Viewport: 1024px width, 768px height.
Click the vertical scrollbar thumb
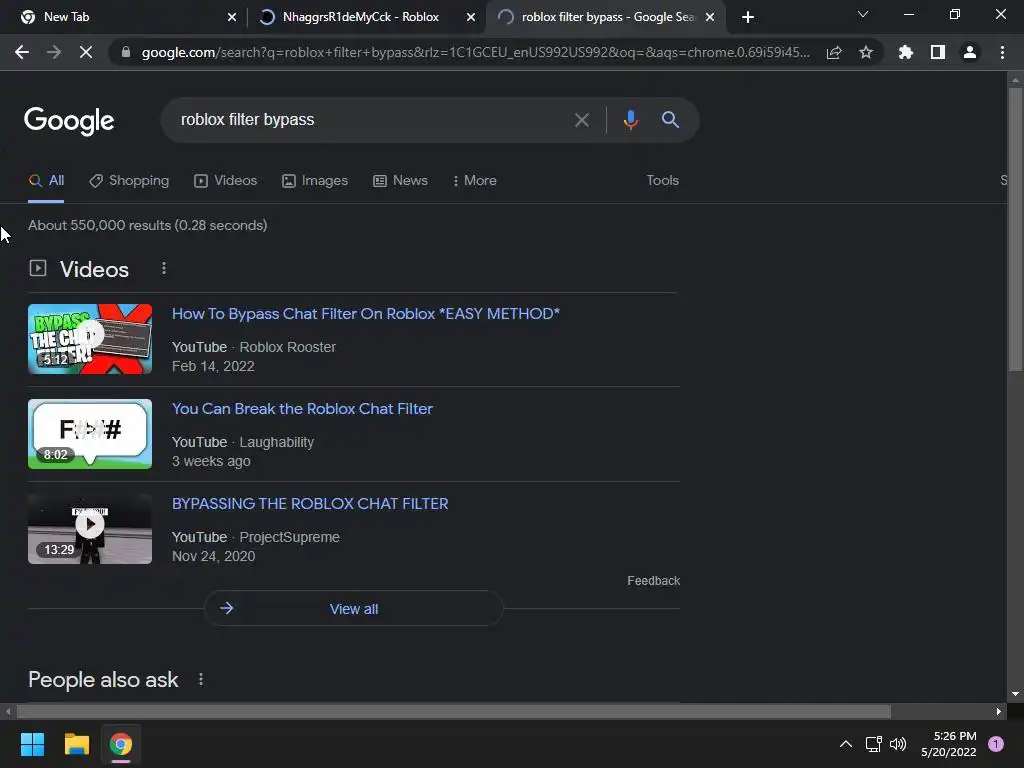pyautogui.click(x=1015, y=229)
